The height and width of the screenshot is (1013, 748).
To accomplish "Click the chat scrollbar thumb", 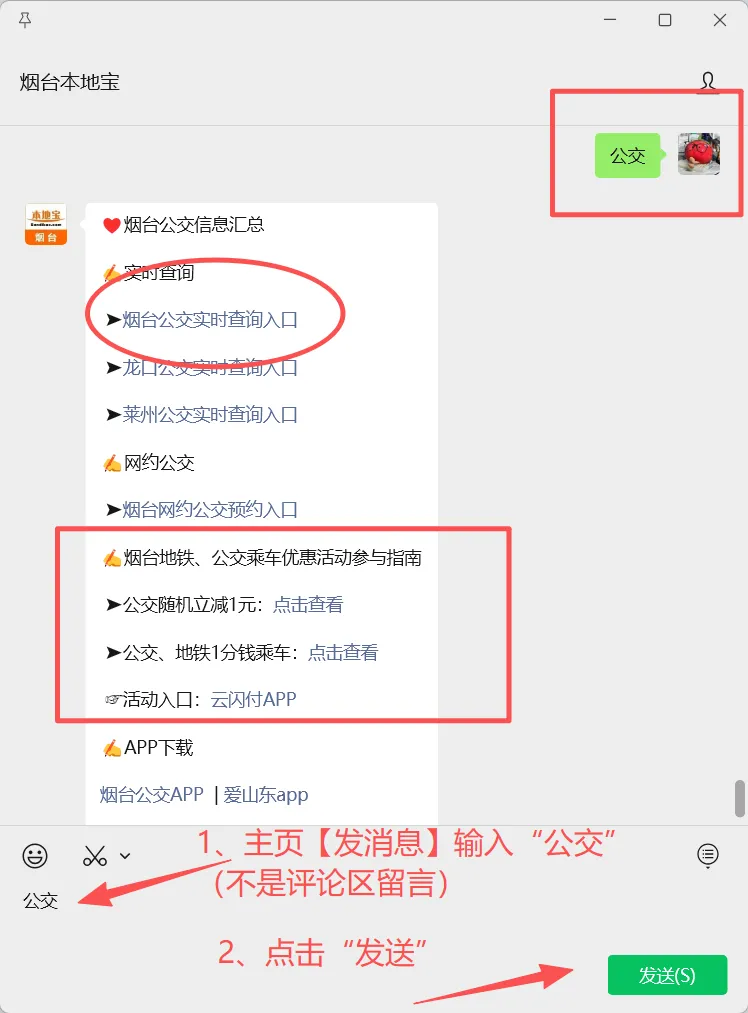I will click(740, 799).
